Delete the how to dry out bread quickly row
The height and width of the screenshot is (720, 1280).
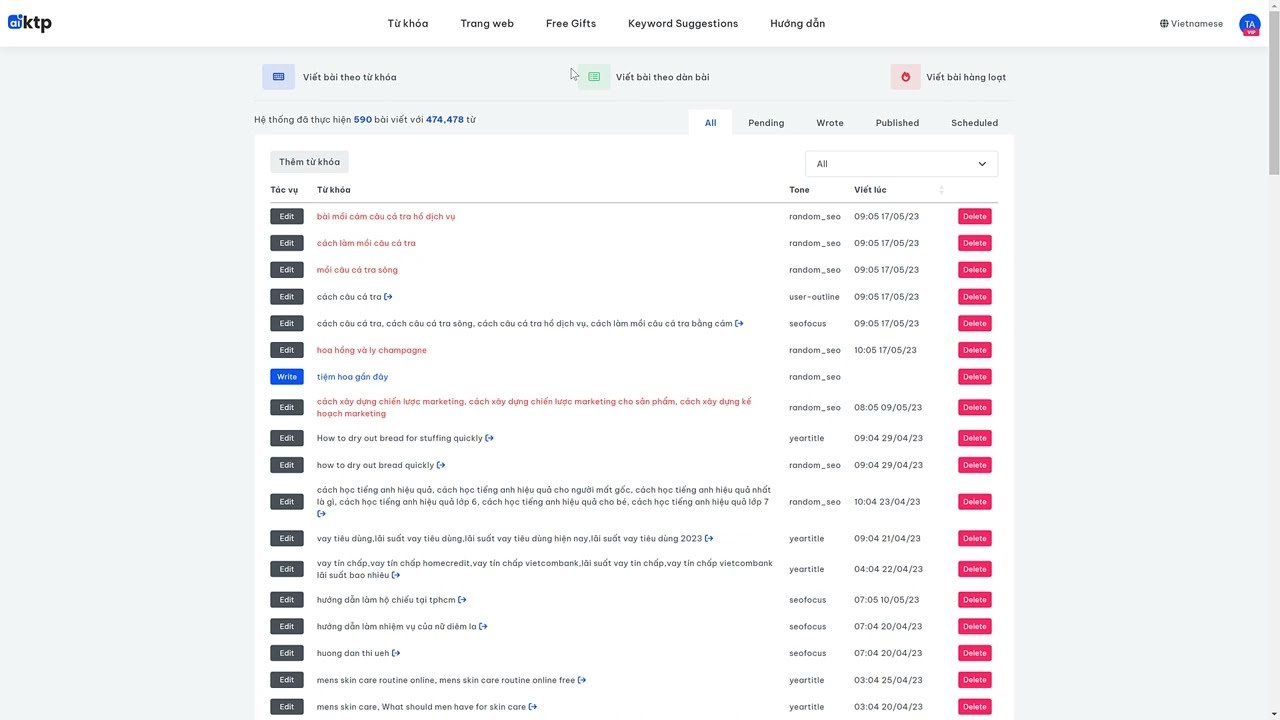(x=975, y=465)
